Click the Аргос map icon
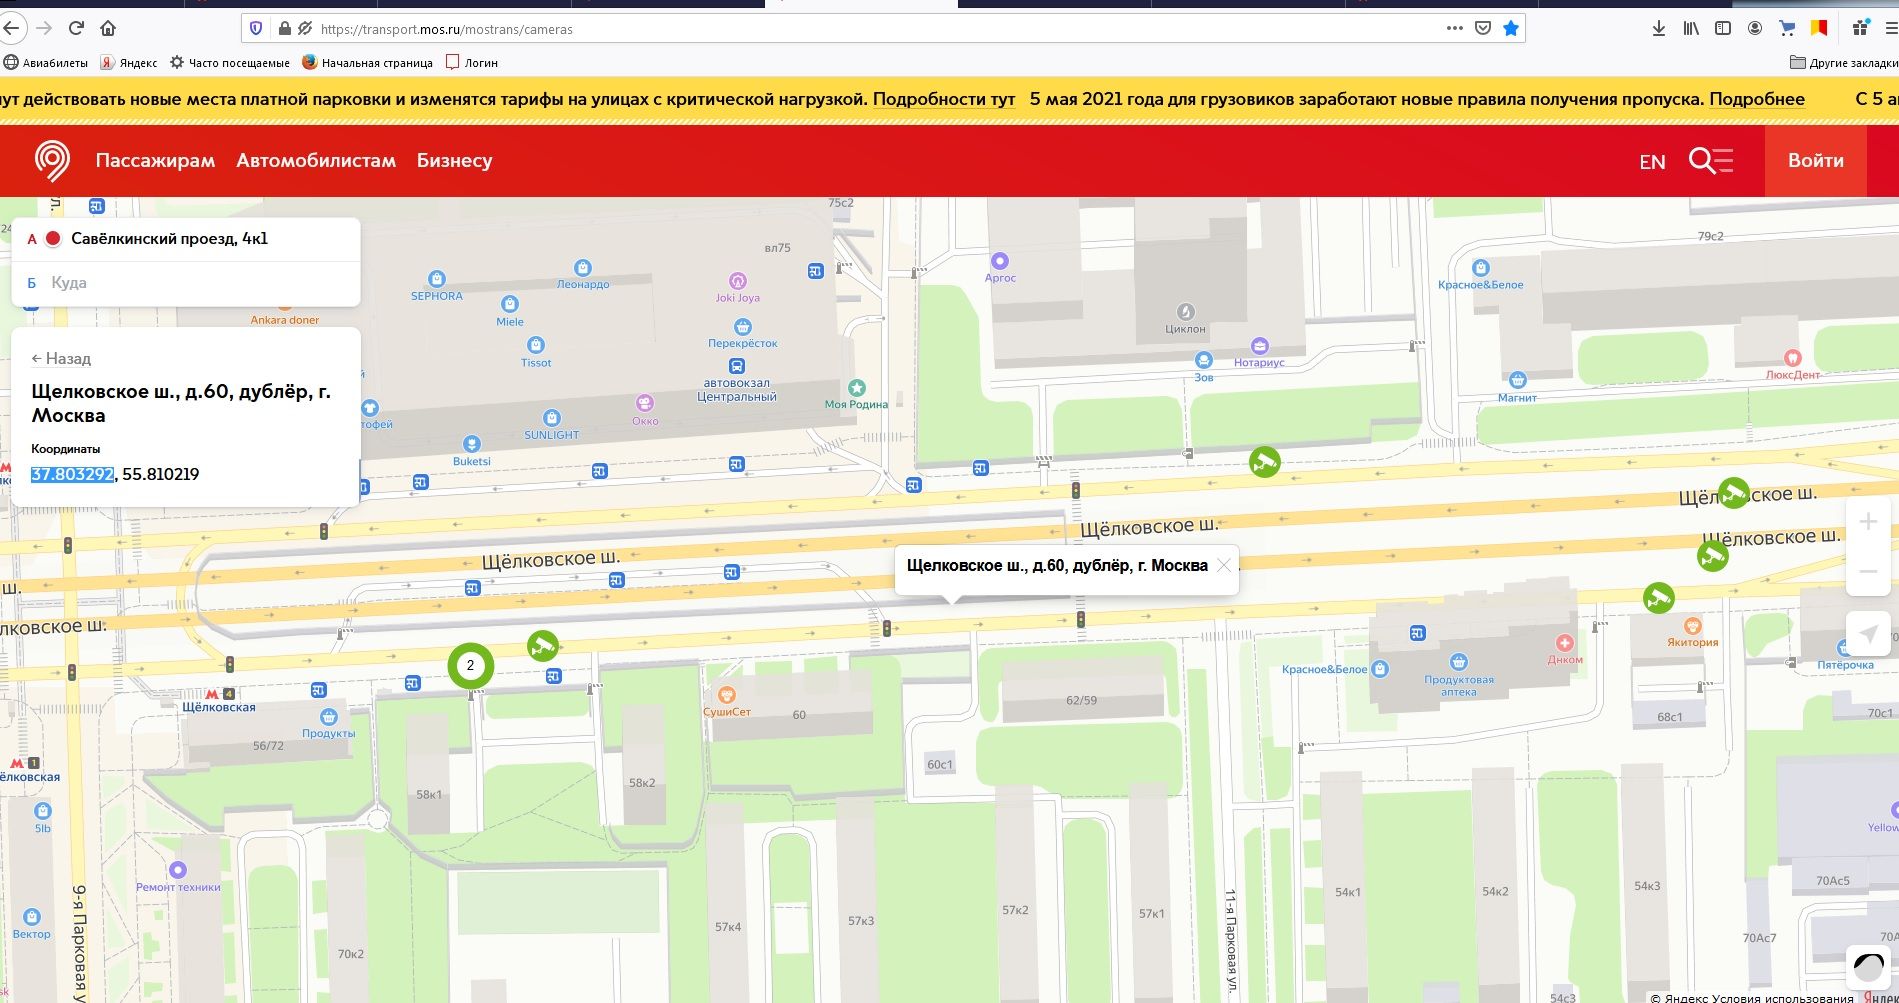Screen dimensions: 1899x1003 [x=999, y=262]
